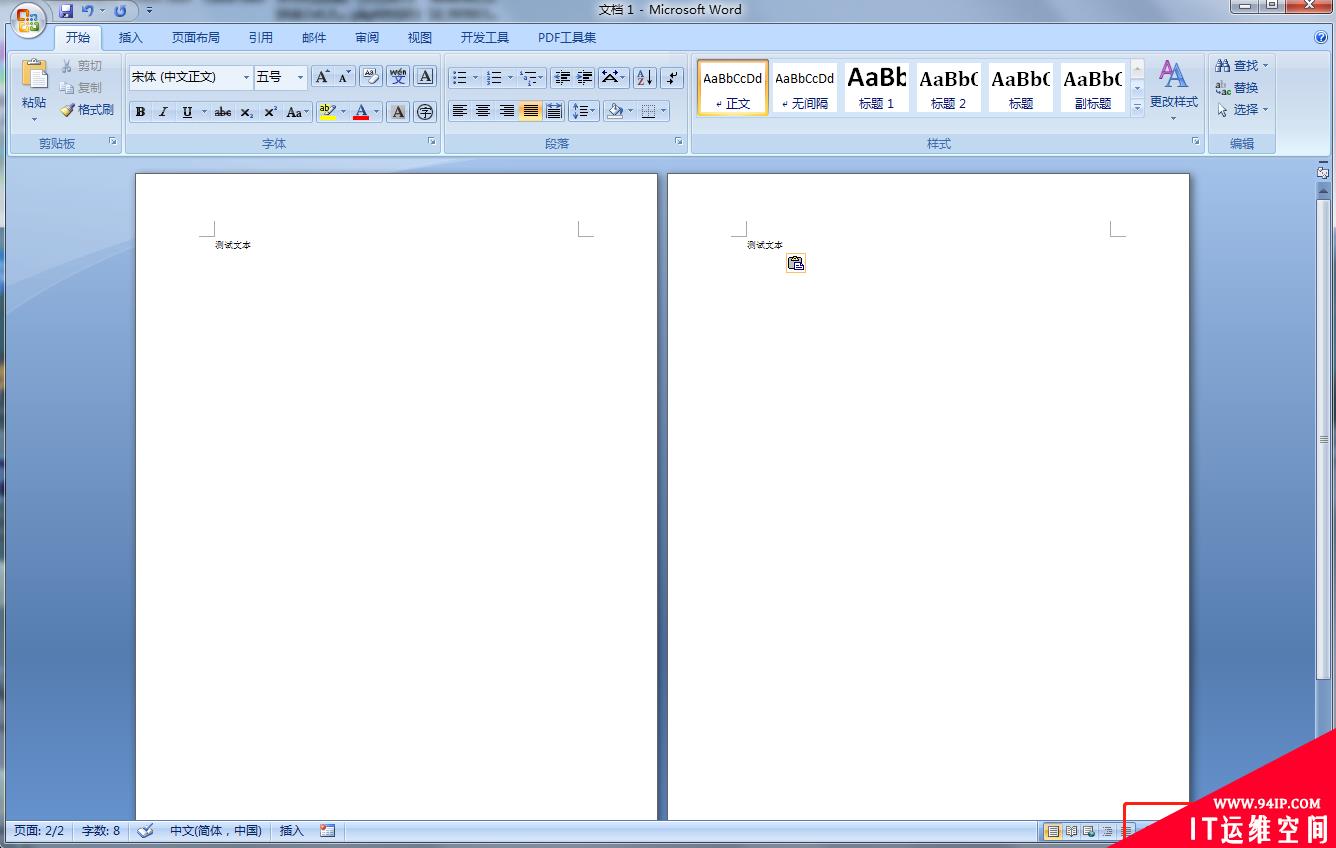Expand Customize Quick Access Toolbar arrow
Viewport: 1336px width, 848px height.
tap(149, 11)
